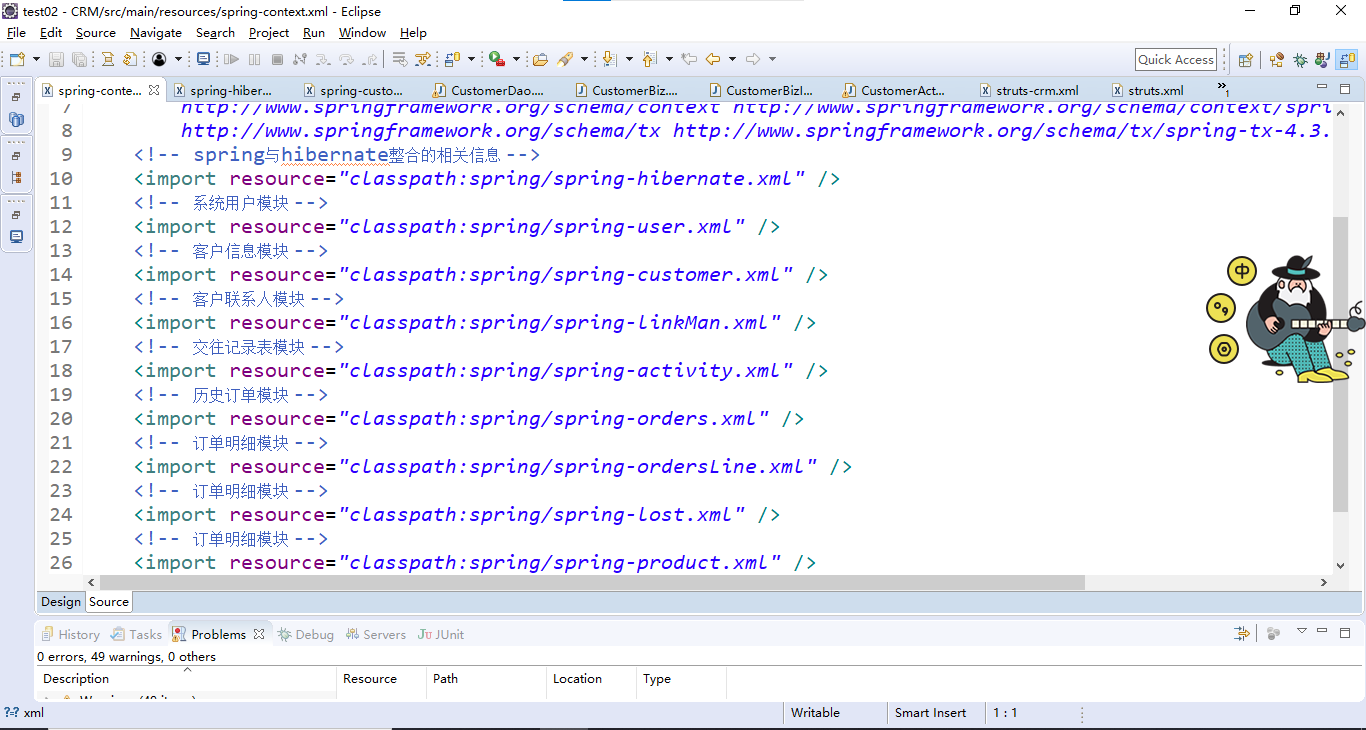1366x730 pixels.
Task: Click the Save toolbar icon
Action: click(x=56, y=59)
